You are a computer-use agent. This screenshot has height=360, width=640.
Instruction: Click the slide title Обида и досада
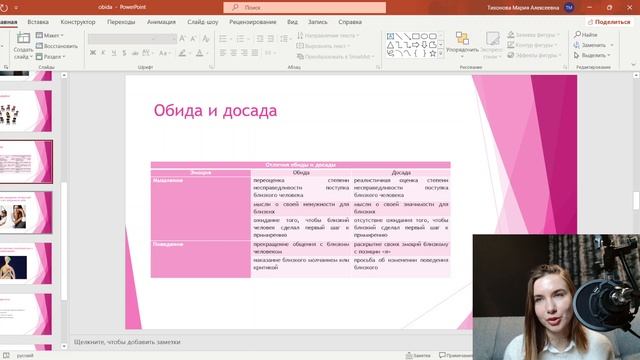(x=215, y=111)
